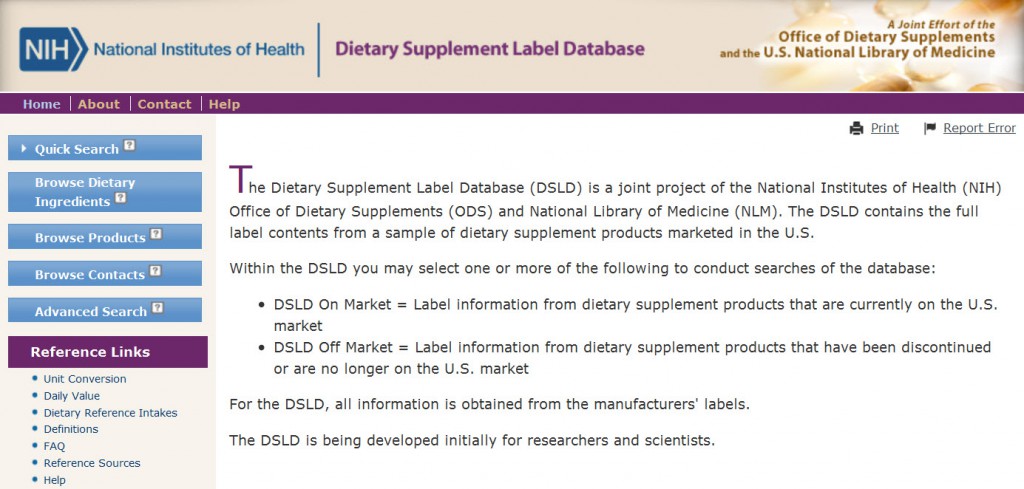Viewport: 1024px width, 489px height.
Task: Open the About menu item
Action: pos(99,104)
